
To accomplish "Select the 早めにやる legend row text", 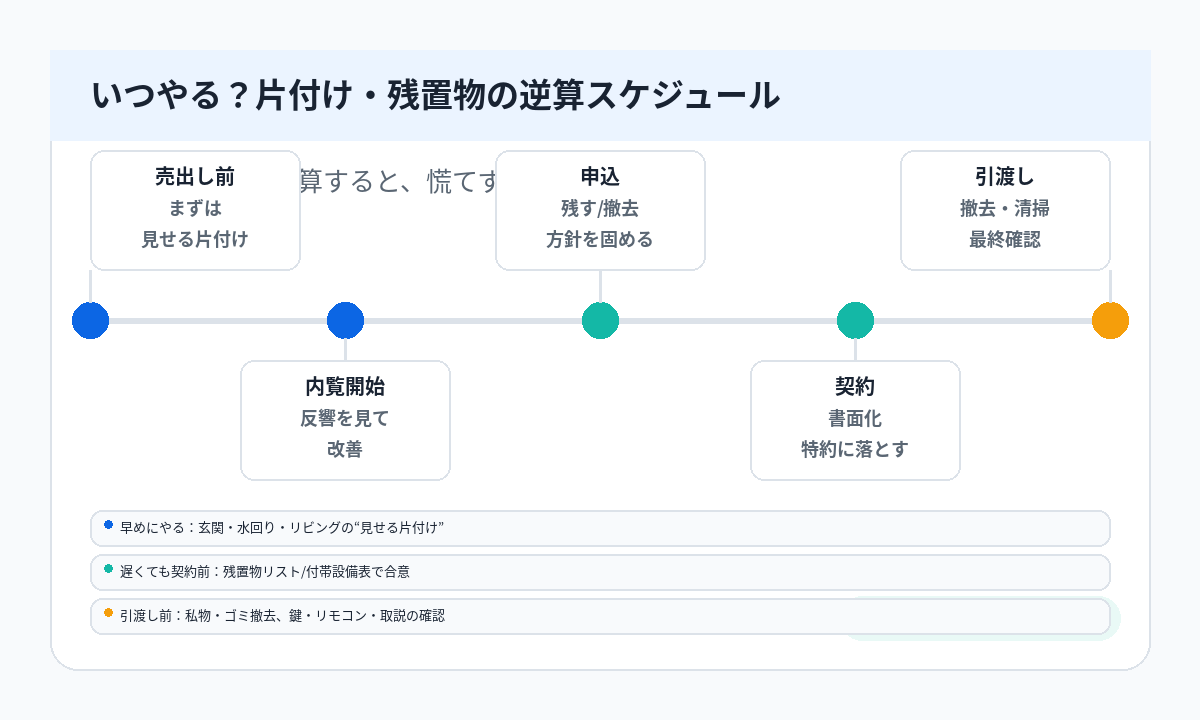I will click(282, 528).
